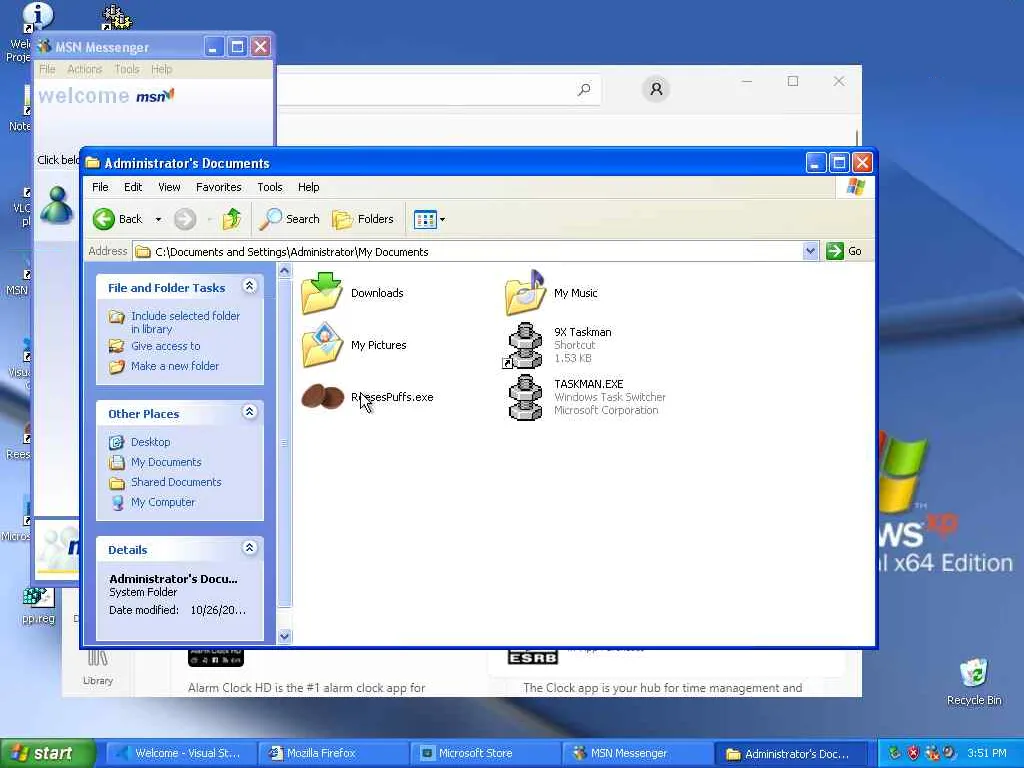Open the Tools menu in Documents window
The width and height of the screenshot is (1024, 768).
pos(270,187)
